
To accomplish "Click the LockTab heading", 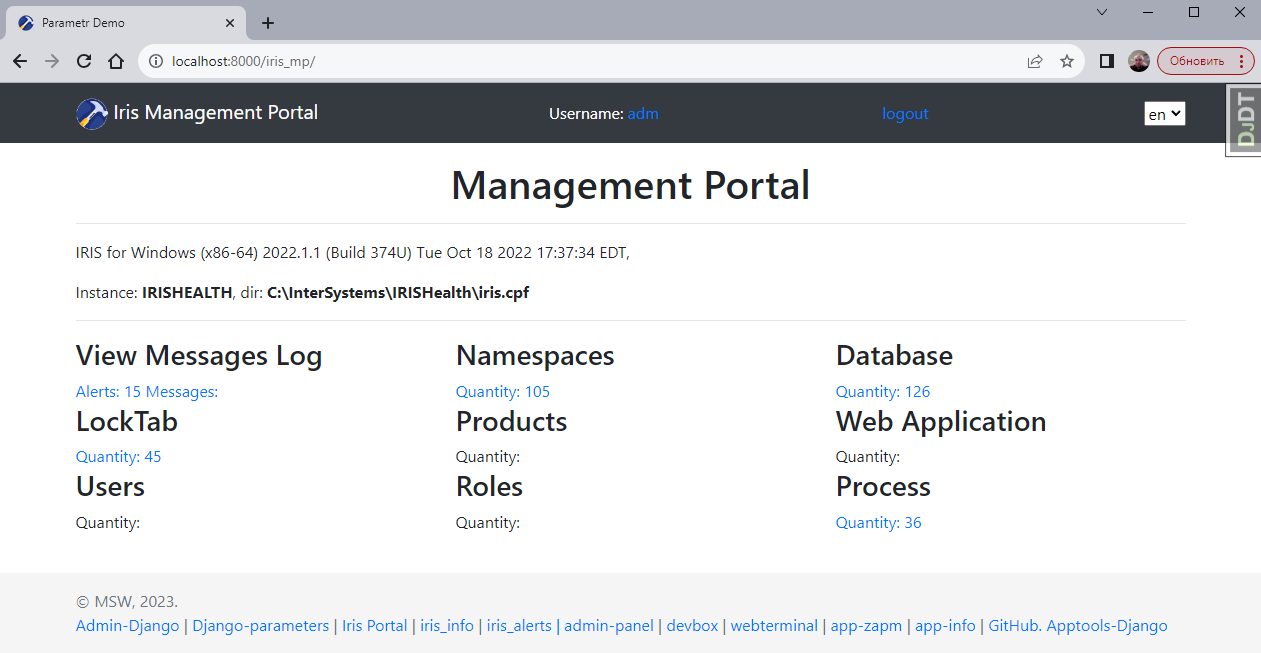I will click(127, 421).
